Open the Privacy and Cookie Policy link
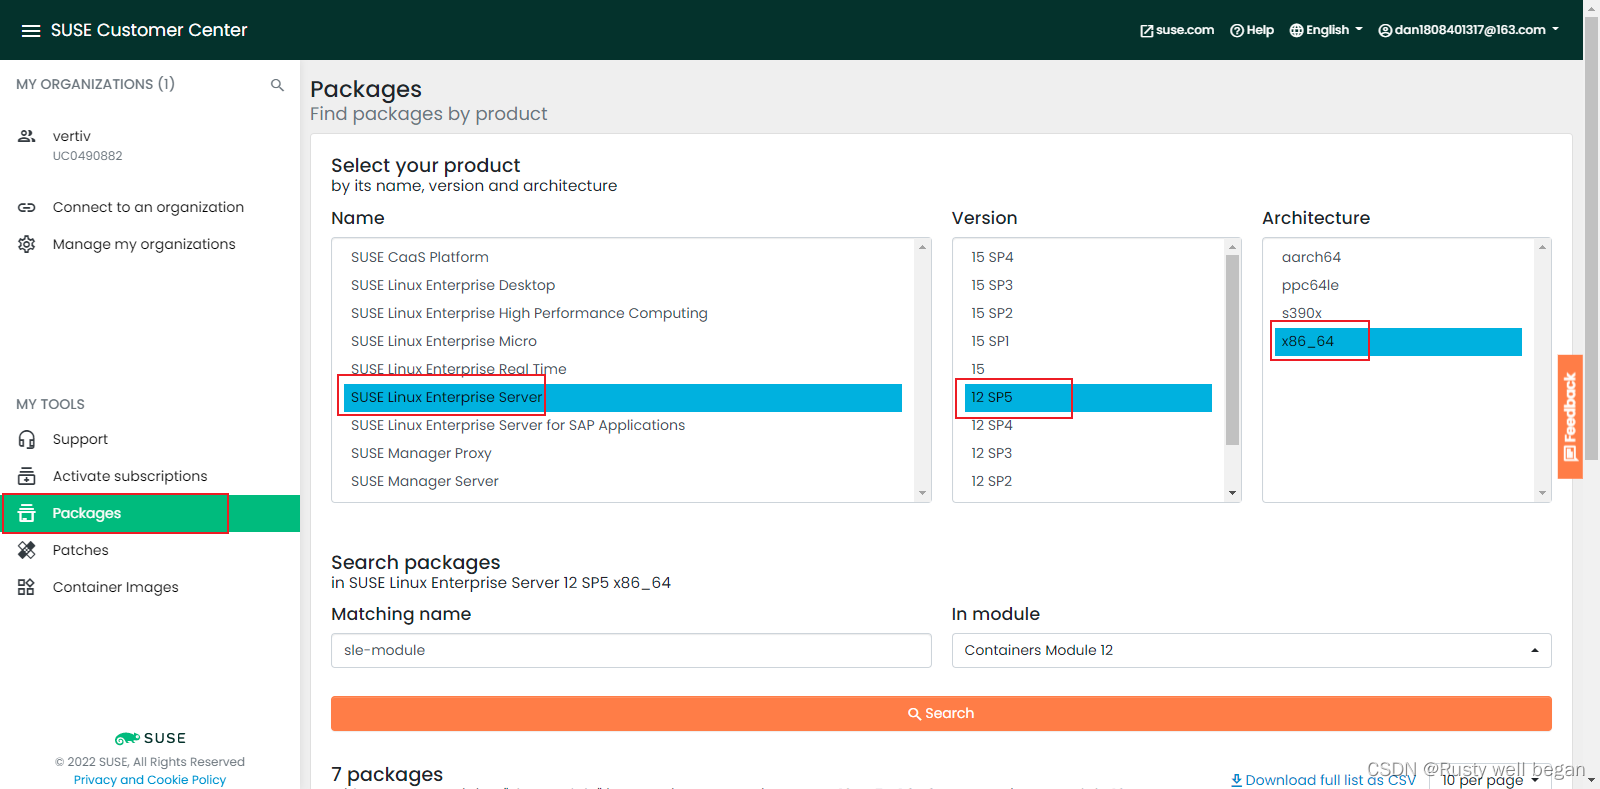Image resolution: width=1600 pixels, height=789 pixels. (150, 780)
